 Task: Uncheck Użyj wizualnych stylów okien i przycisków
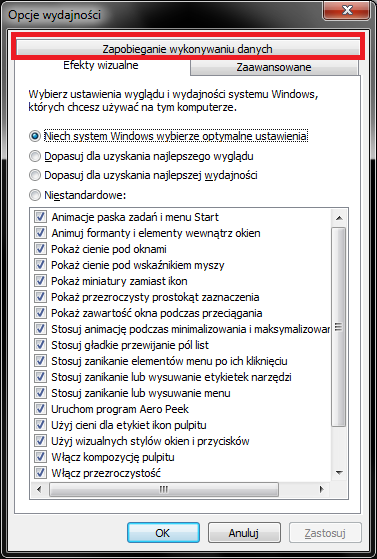pos(40,441)
